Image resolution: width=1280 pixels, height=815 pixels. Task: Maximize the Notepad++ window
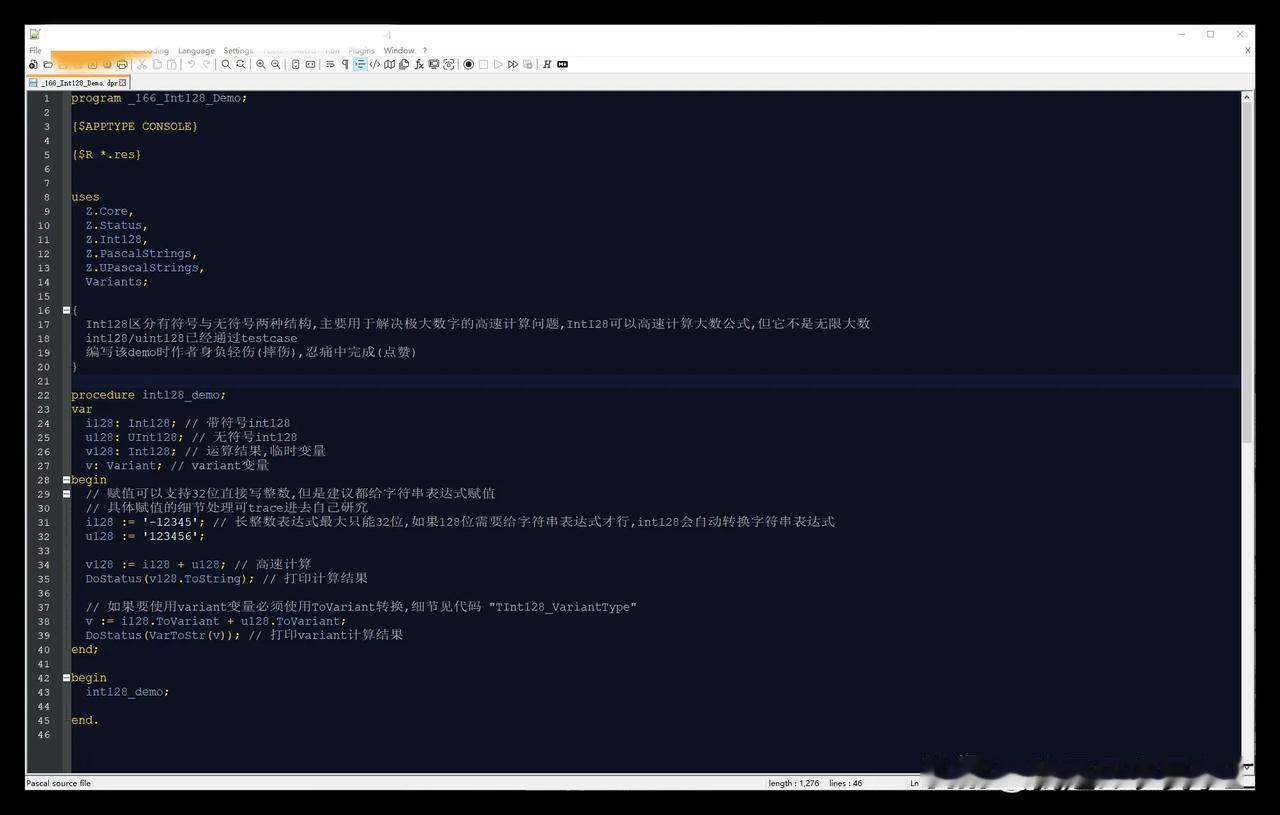[x=1210, y=34]
